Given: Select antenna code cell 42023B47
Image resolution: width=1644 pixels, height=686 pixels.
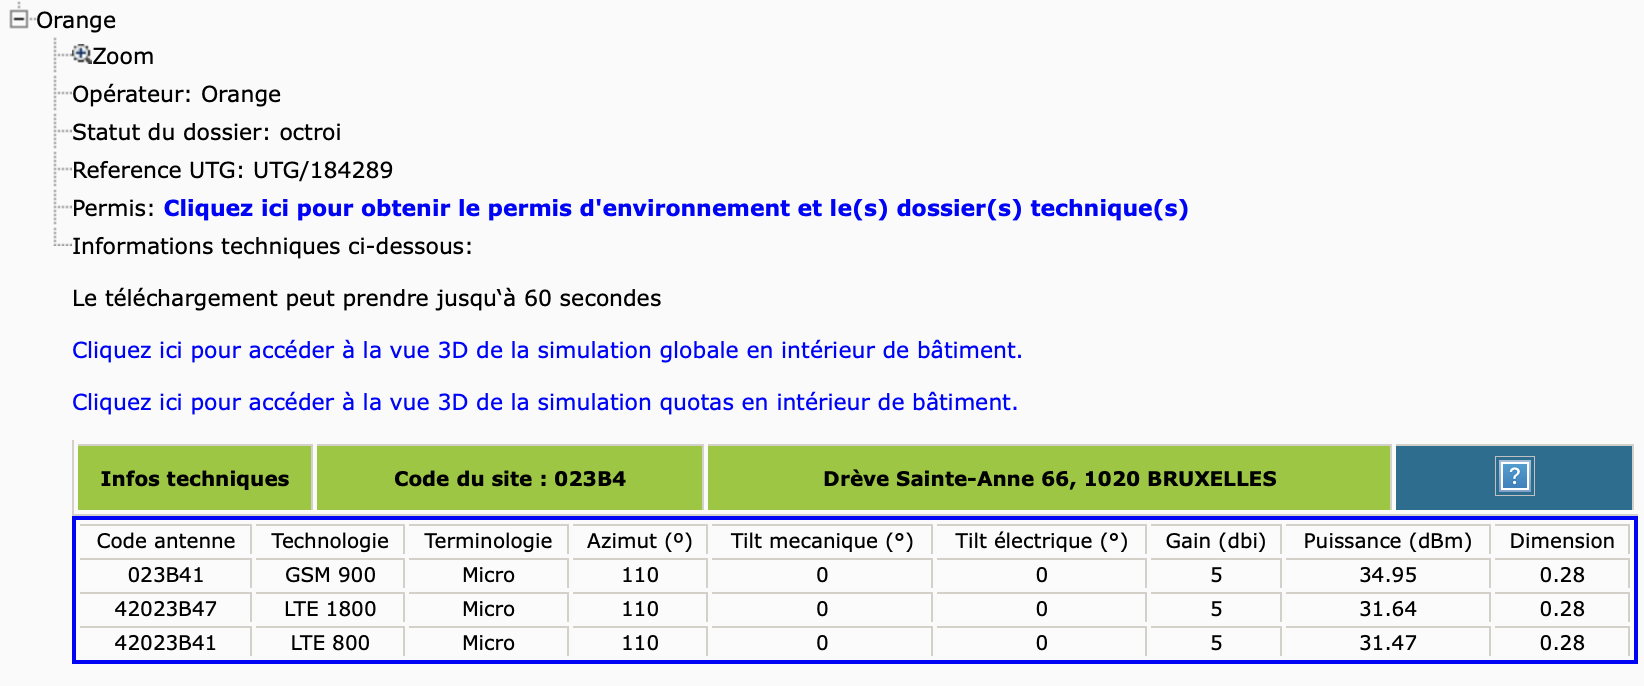Looking at the screenshot, I should point(166,609).
